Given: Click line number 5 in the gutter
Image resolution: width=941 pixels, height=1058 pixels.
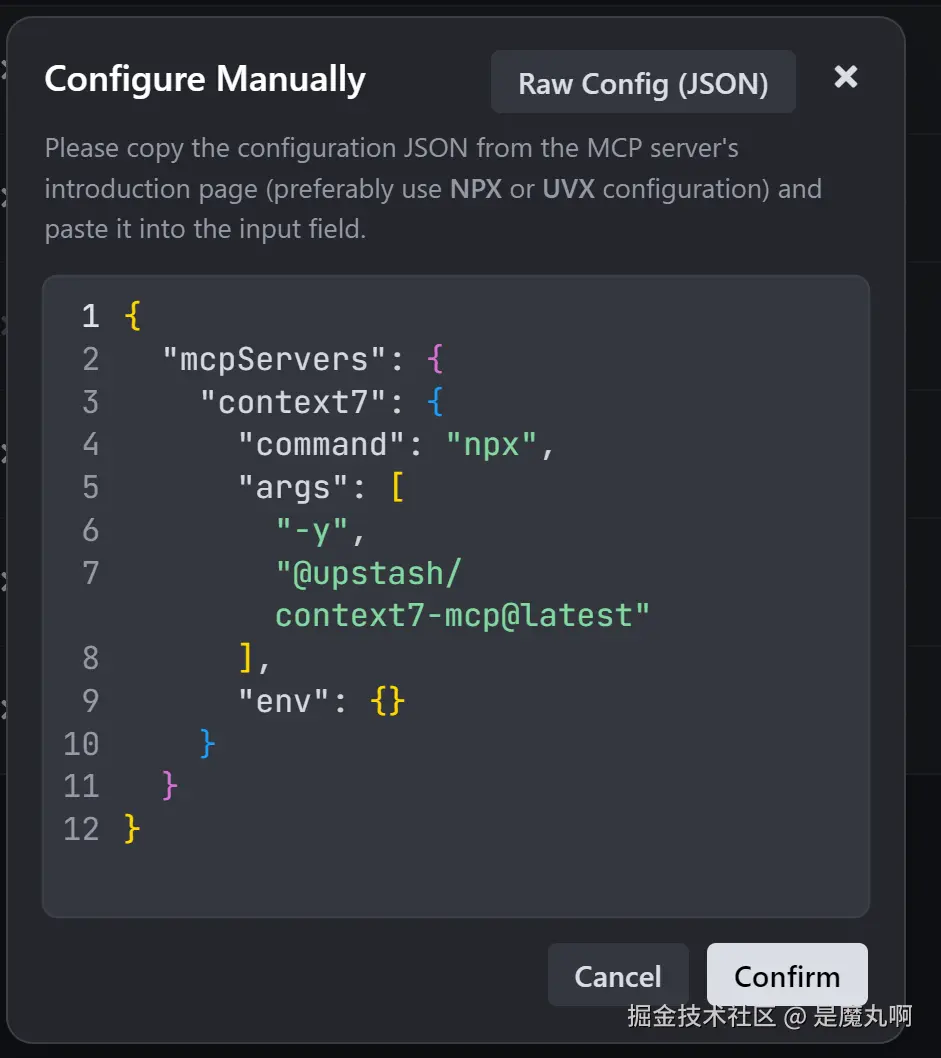Looking at the screenshot, I should click(x=90, y=487).
